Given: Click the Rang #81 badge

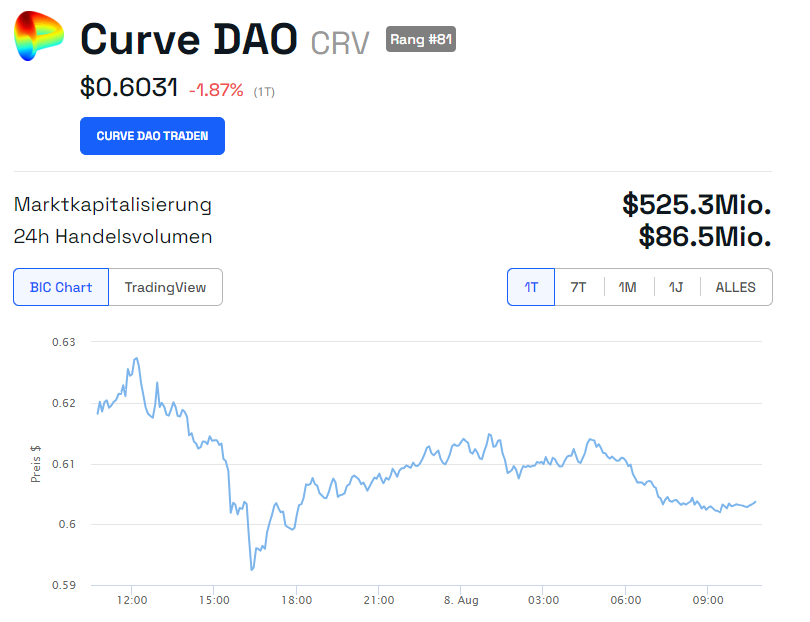Looking at the screenshot, I should 421,39.
